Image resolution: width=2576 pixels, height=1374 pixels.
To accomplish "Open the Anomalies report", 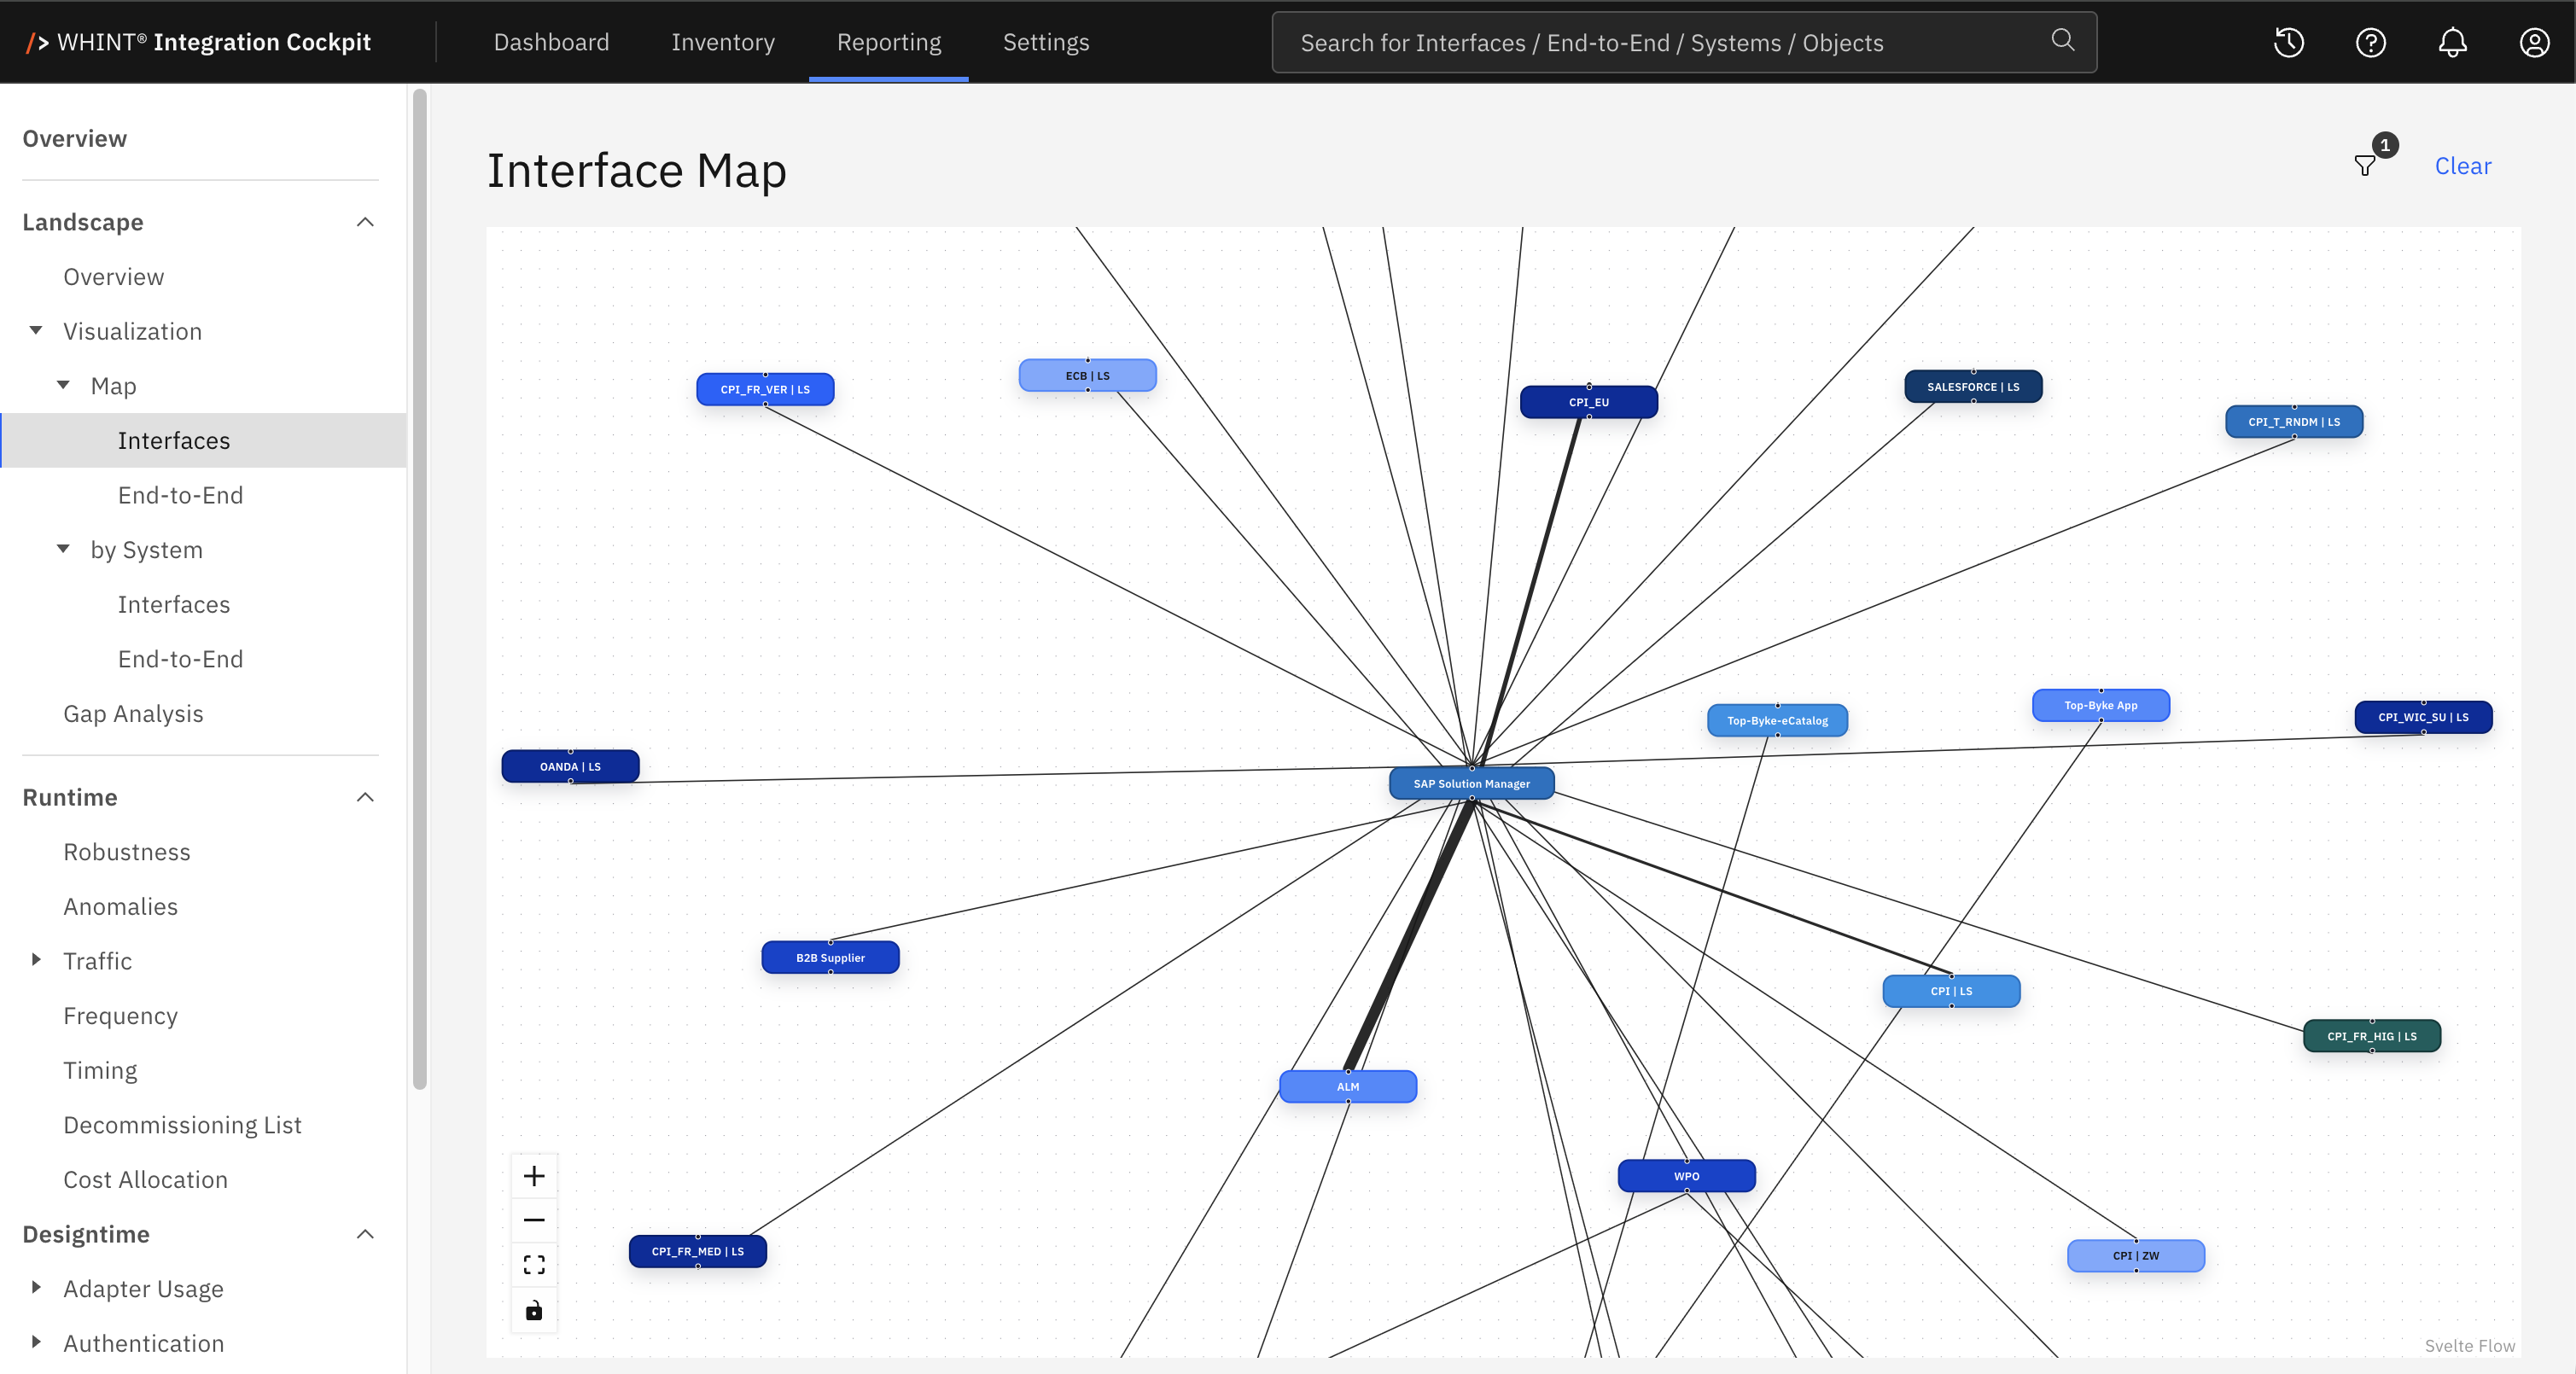I will tap(120, 907).
